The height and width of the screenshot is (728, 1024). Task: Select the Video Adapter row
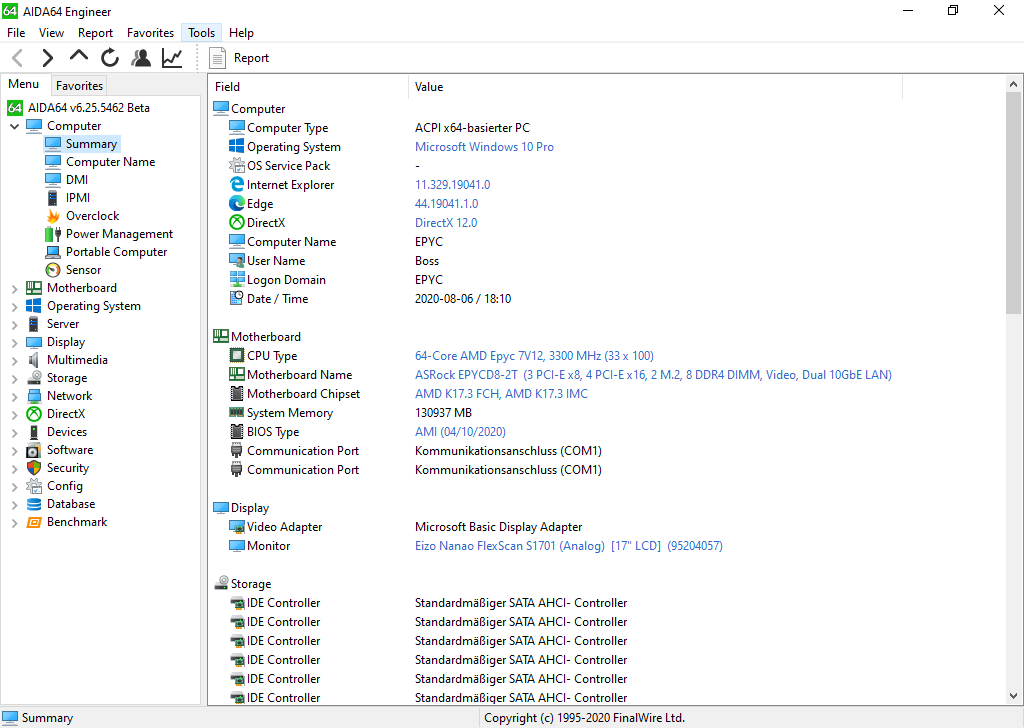607,527
